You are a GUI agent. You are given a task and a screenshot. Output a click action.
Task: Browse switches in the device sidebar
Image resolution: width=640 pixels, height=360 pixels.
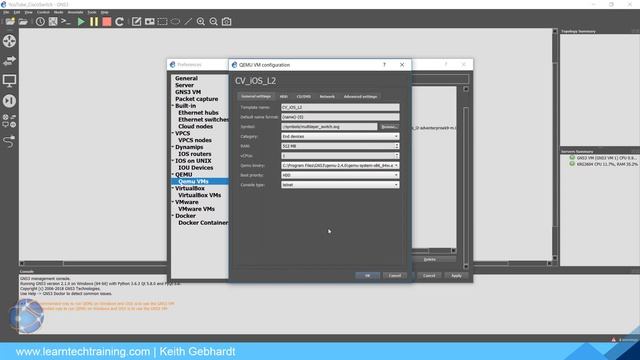point(9,61)
